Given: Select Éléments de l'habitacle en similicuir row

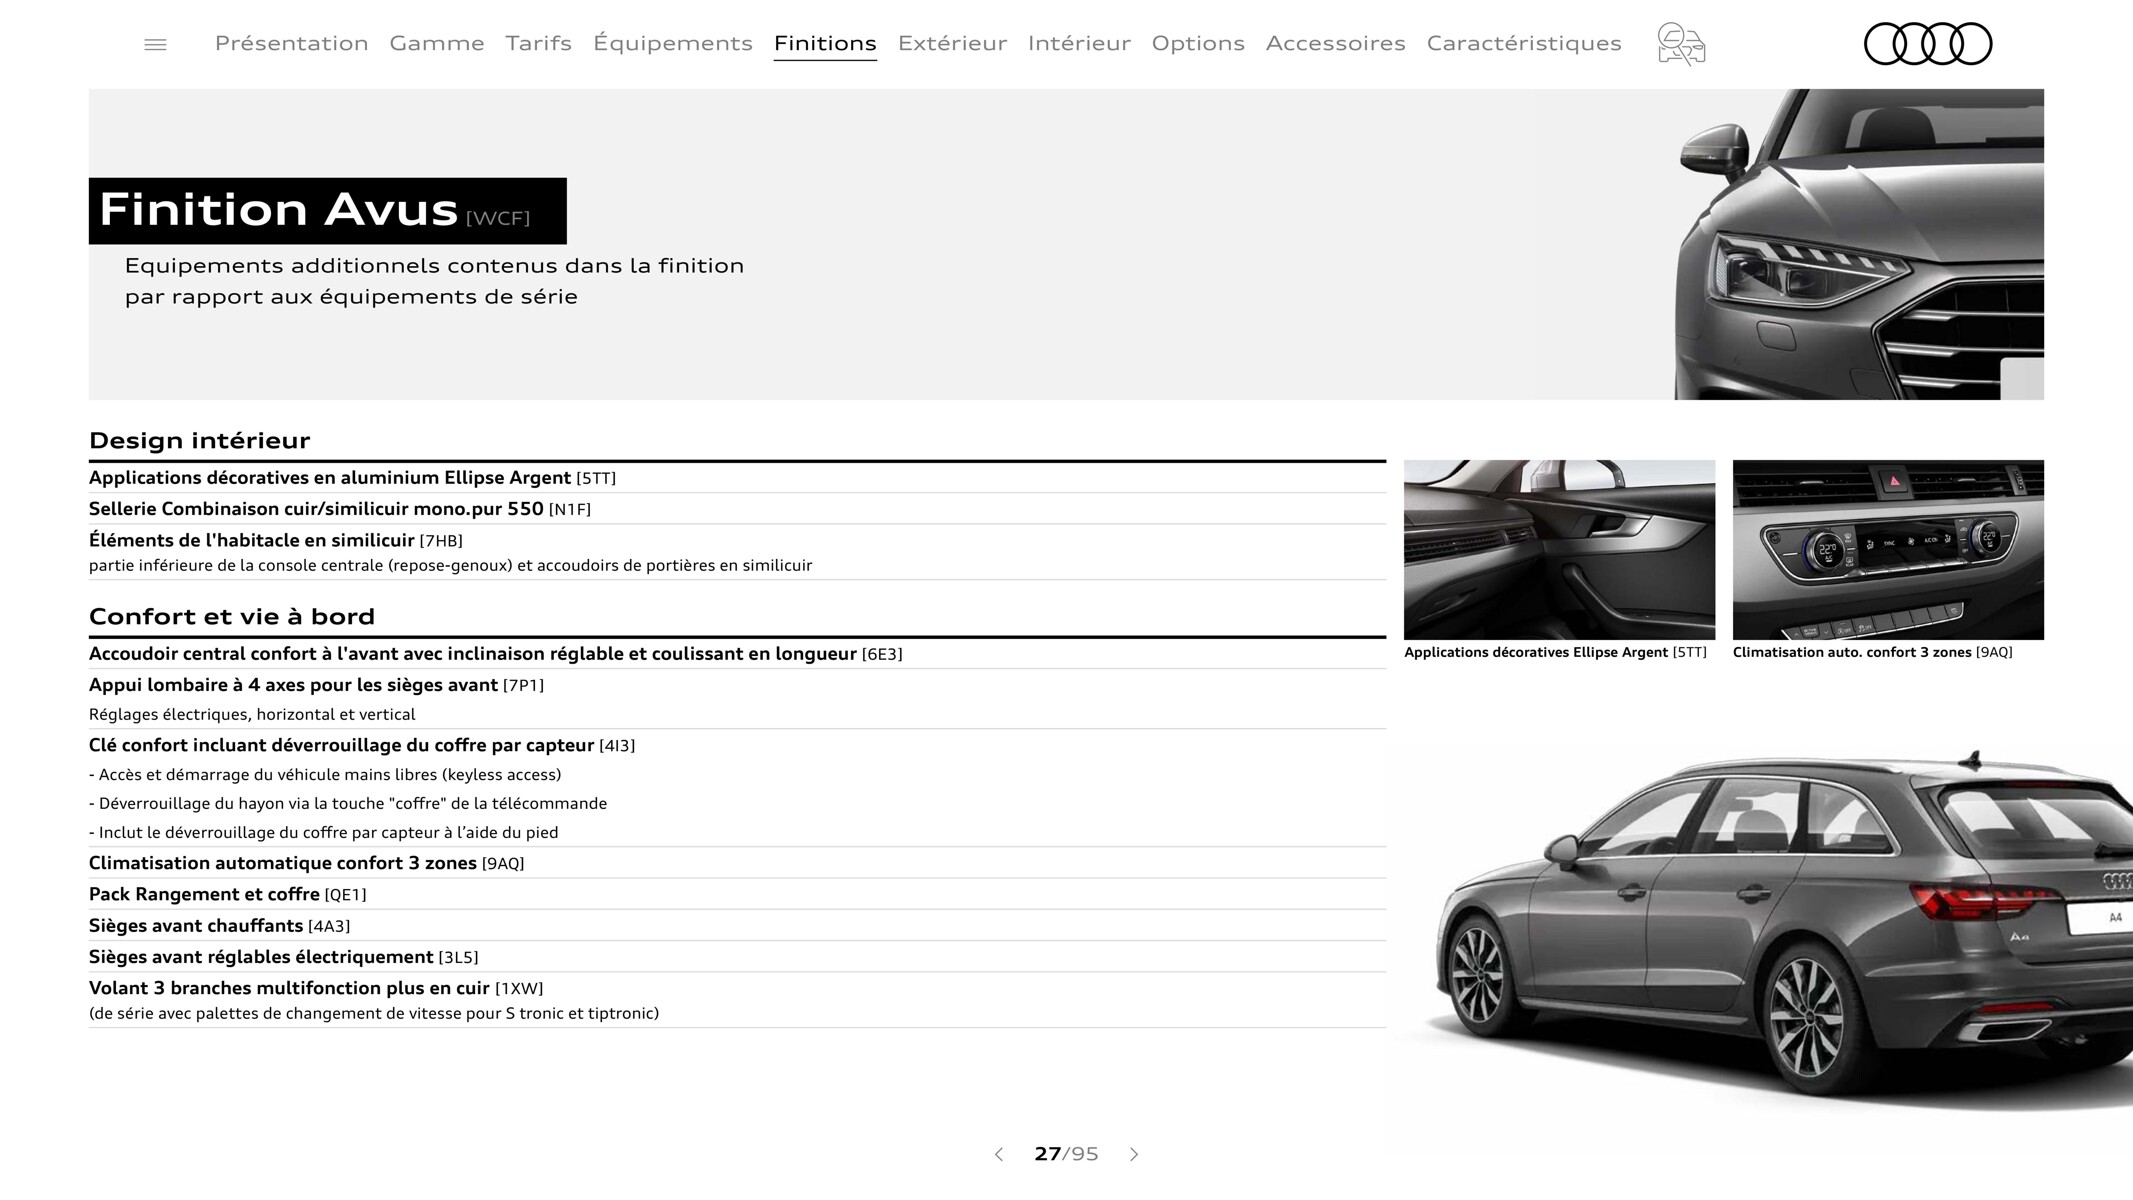Looking at the screenshot, I should [x=737, y=552].
